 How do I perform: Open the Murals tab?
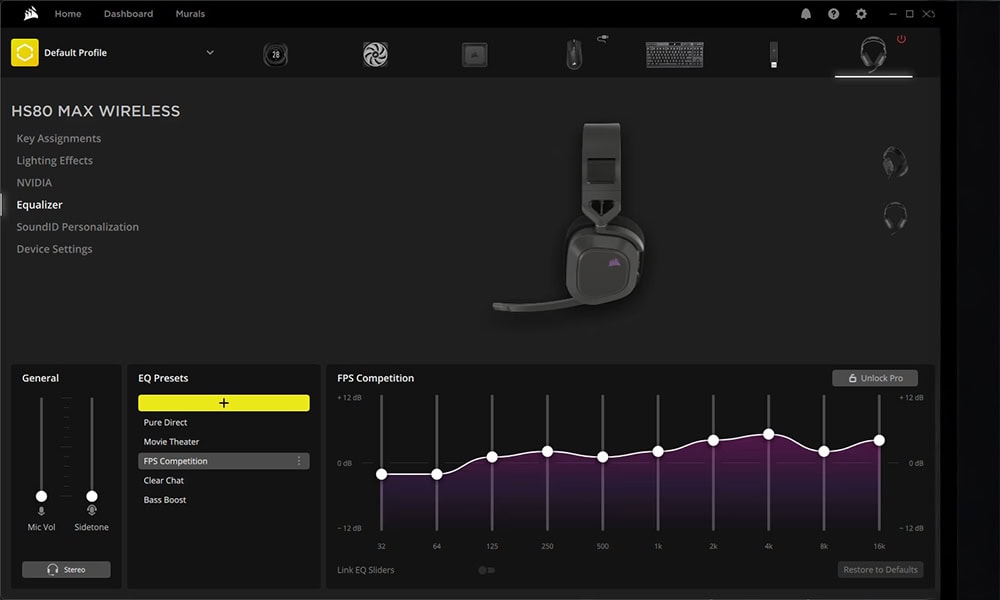coord(190,13)
